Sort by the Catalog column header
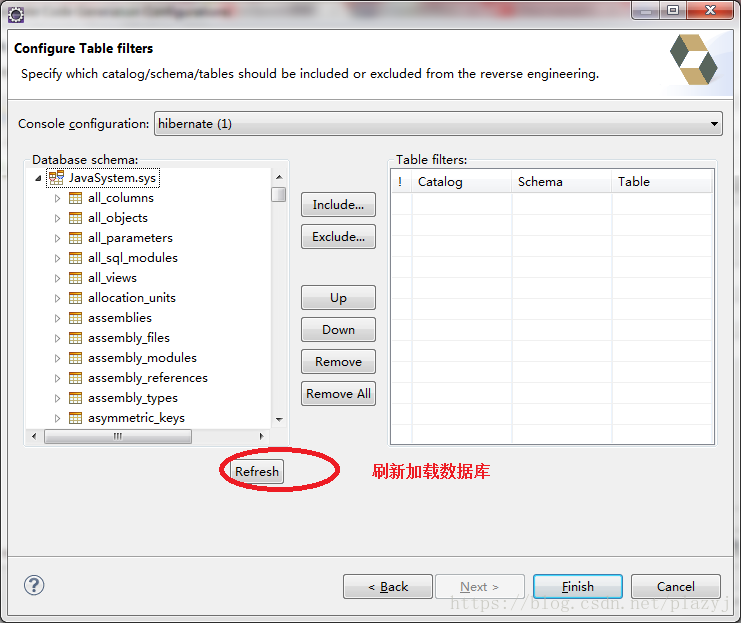Image resolution: width=741 pixels, height=623 pixels. pos(462,182)
